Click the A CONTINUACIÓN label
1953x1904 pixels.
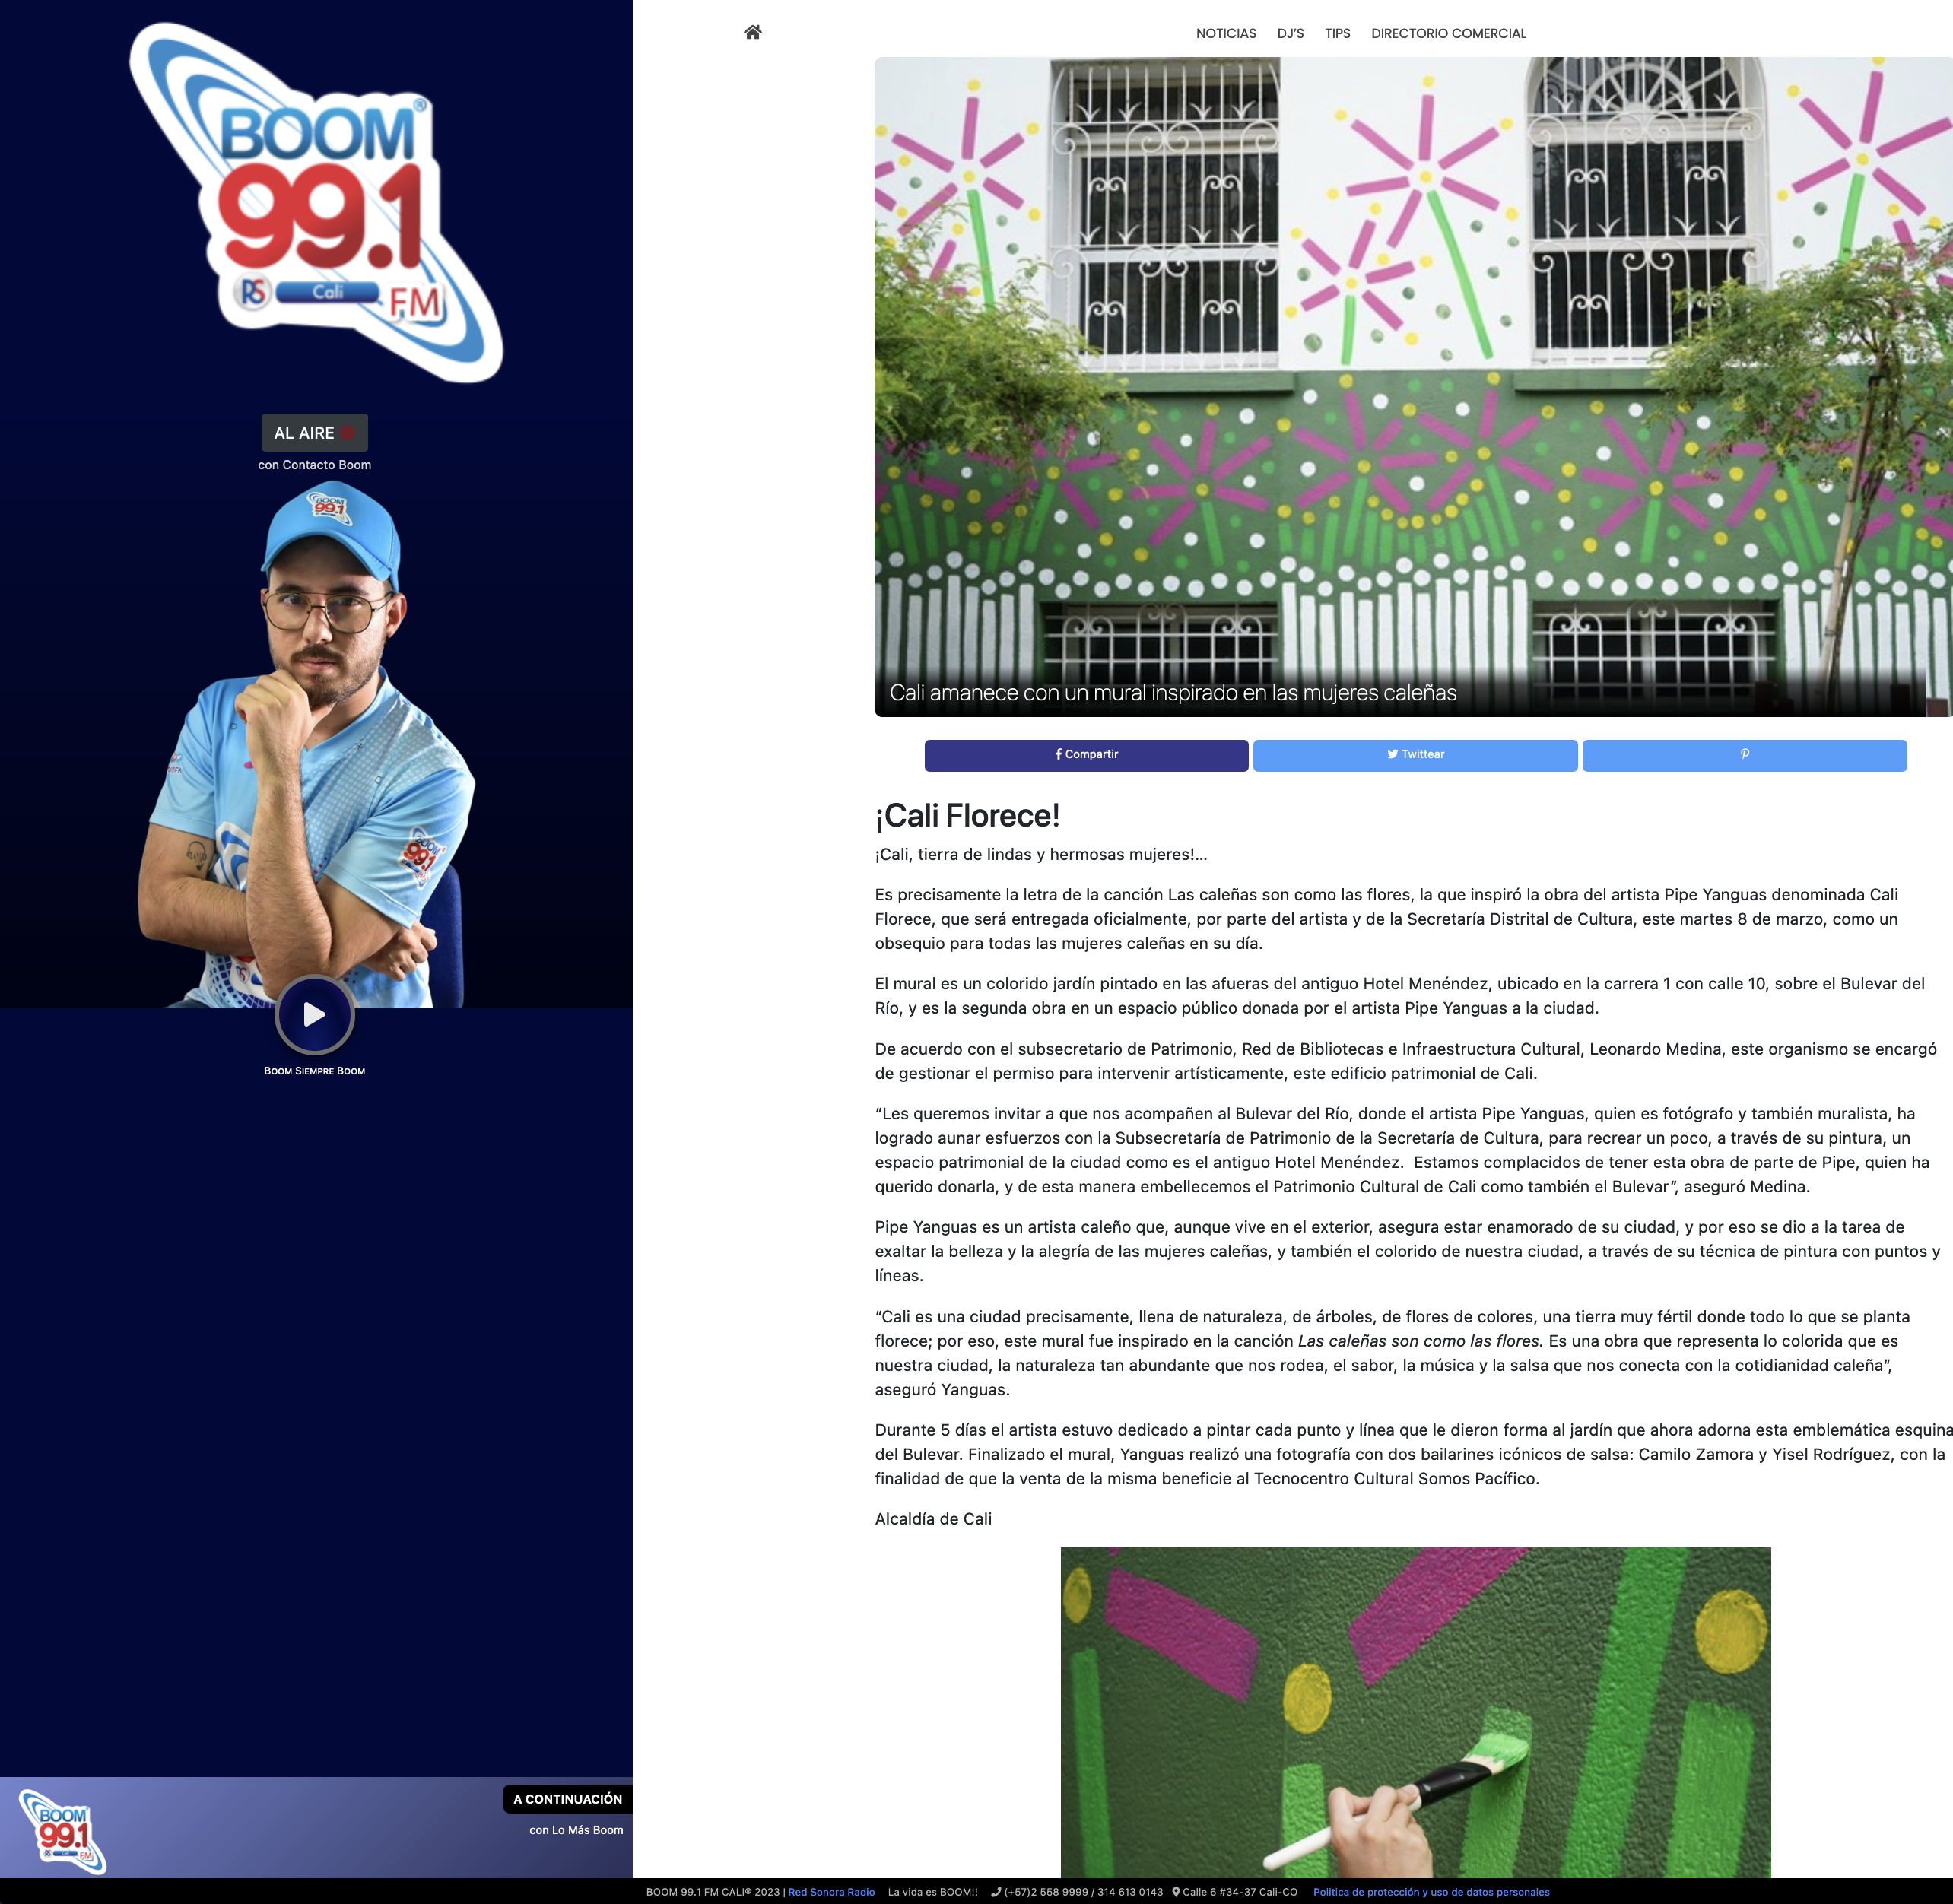click(567, 1799)
